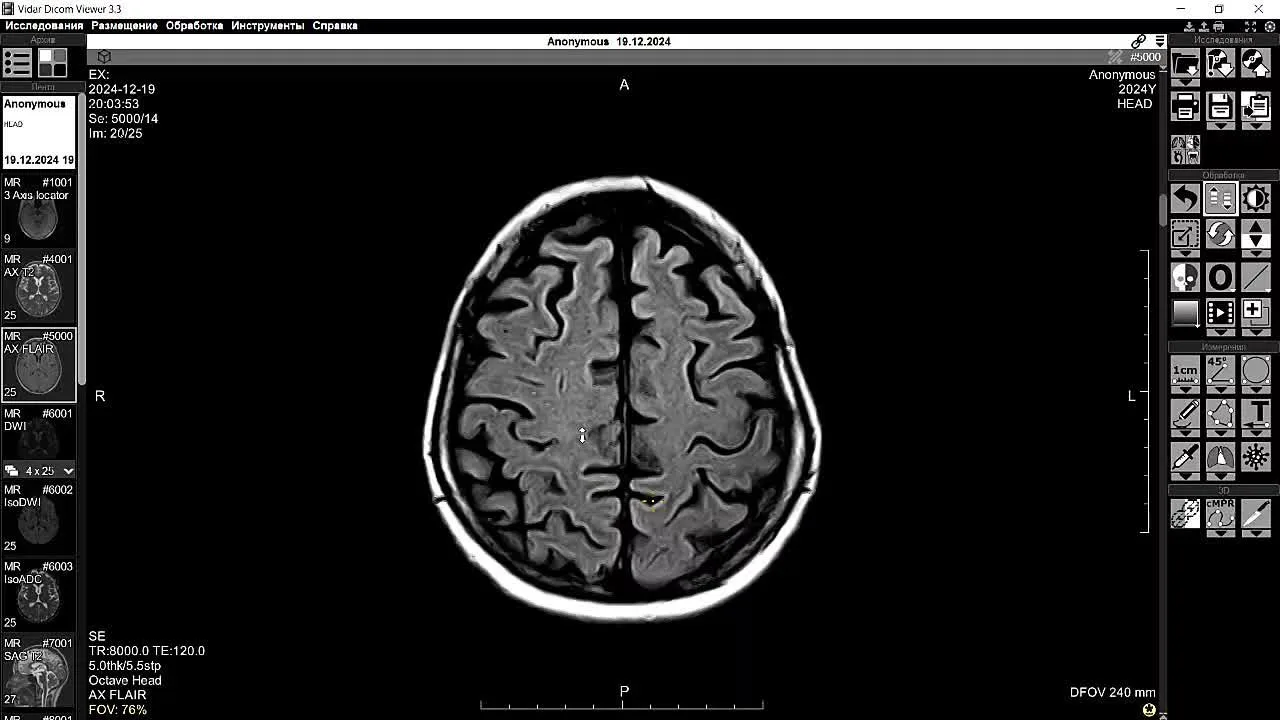
Task: Open the lungs analysis tool
Action: click(1220, 457)
